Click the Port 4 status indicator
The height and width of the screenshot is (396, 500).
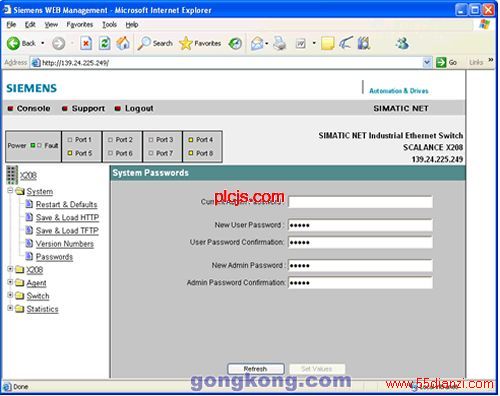(191, 140)
